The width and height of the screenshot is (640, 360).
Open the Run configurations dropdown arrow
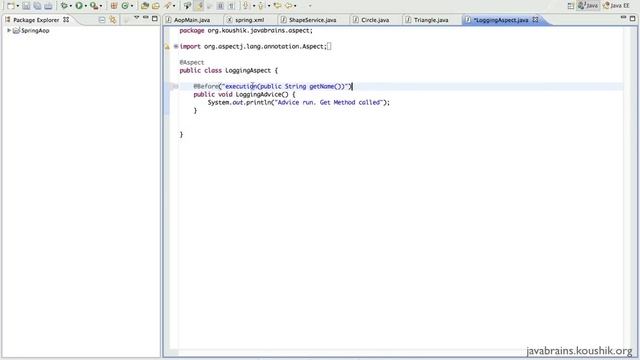click(85, 6)
